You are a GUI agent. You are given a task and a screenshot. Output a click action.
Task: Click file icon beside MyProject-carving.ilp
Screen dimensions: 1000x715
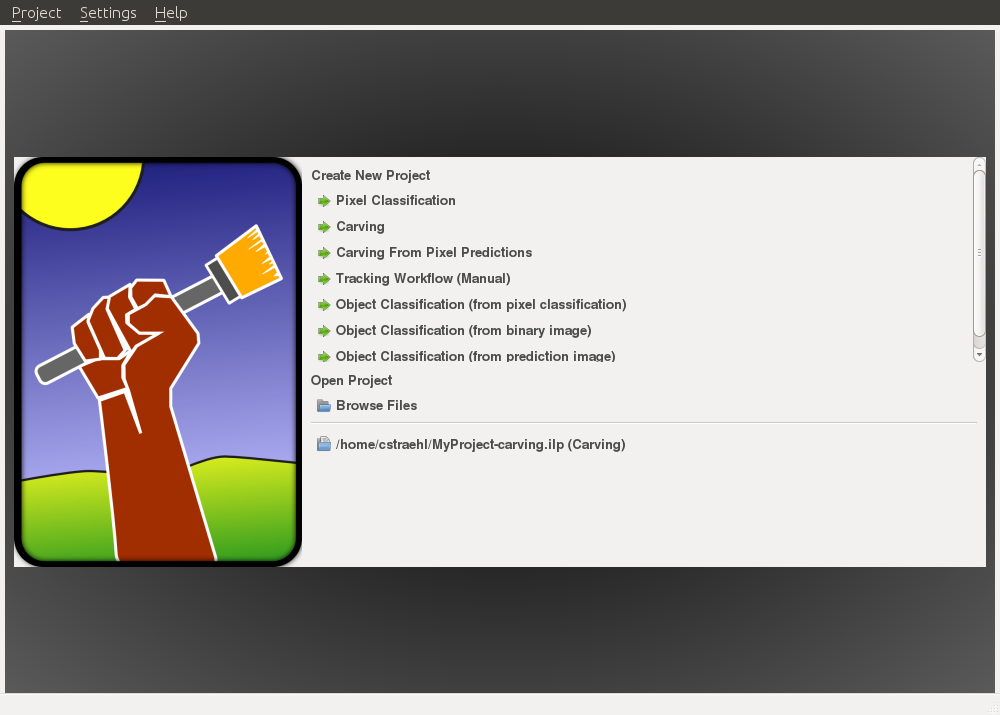[324, 444]
